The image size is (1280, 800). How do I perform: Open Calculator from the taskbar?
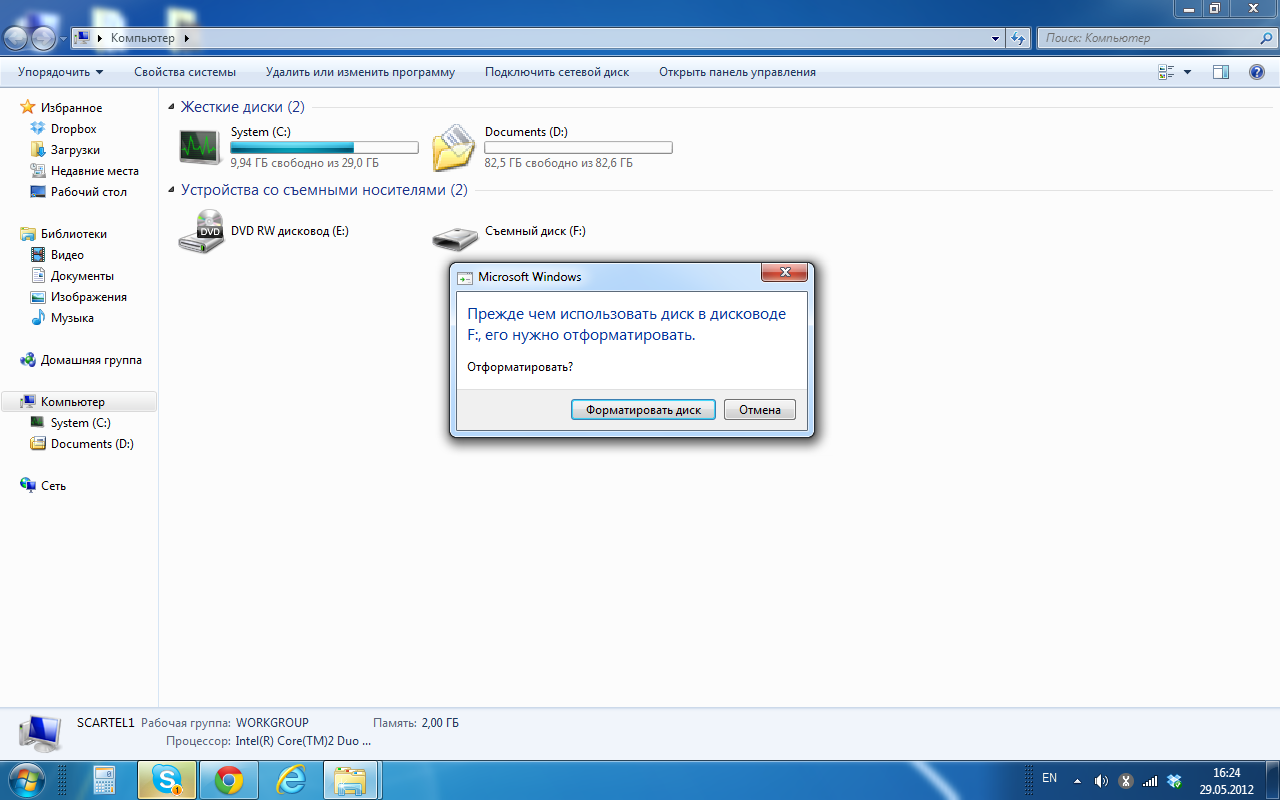[104, 780]
